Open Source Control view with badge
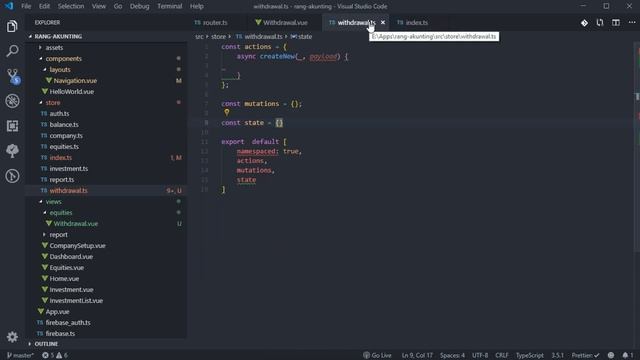640x360 pixels. (13, 76)
